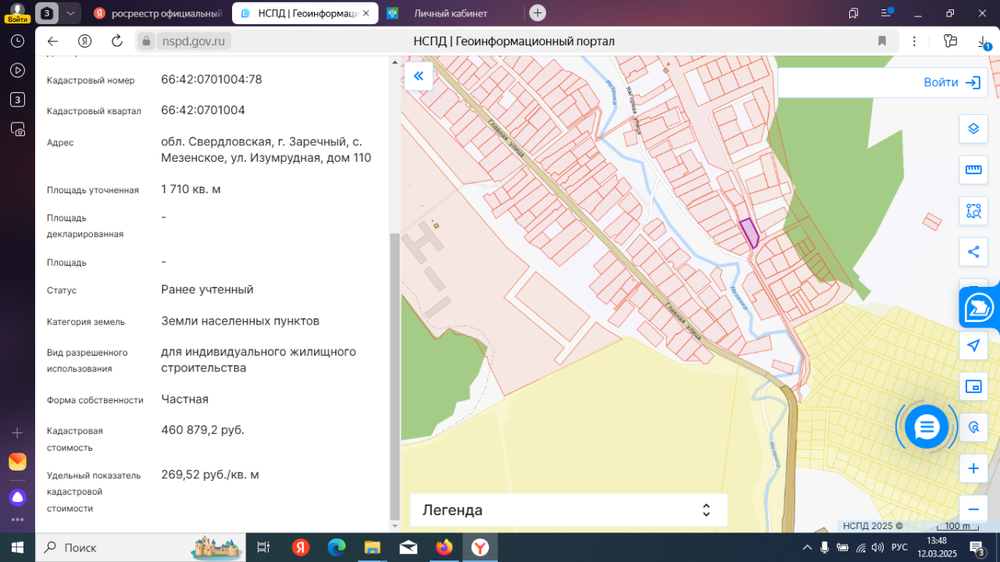1000x562 pixels.
Task: Open the map layers tool
Action: 973,129
